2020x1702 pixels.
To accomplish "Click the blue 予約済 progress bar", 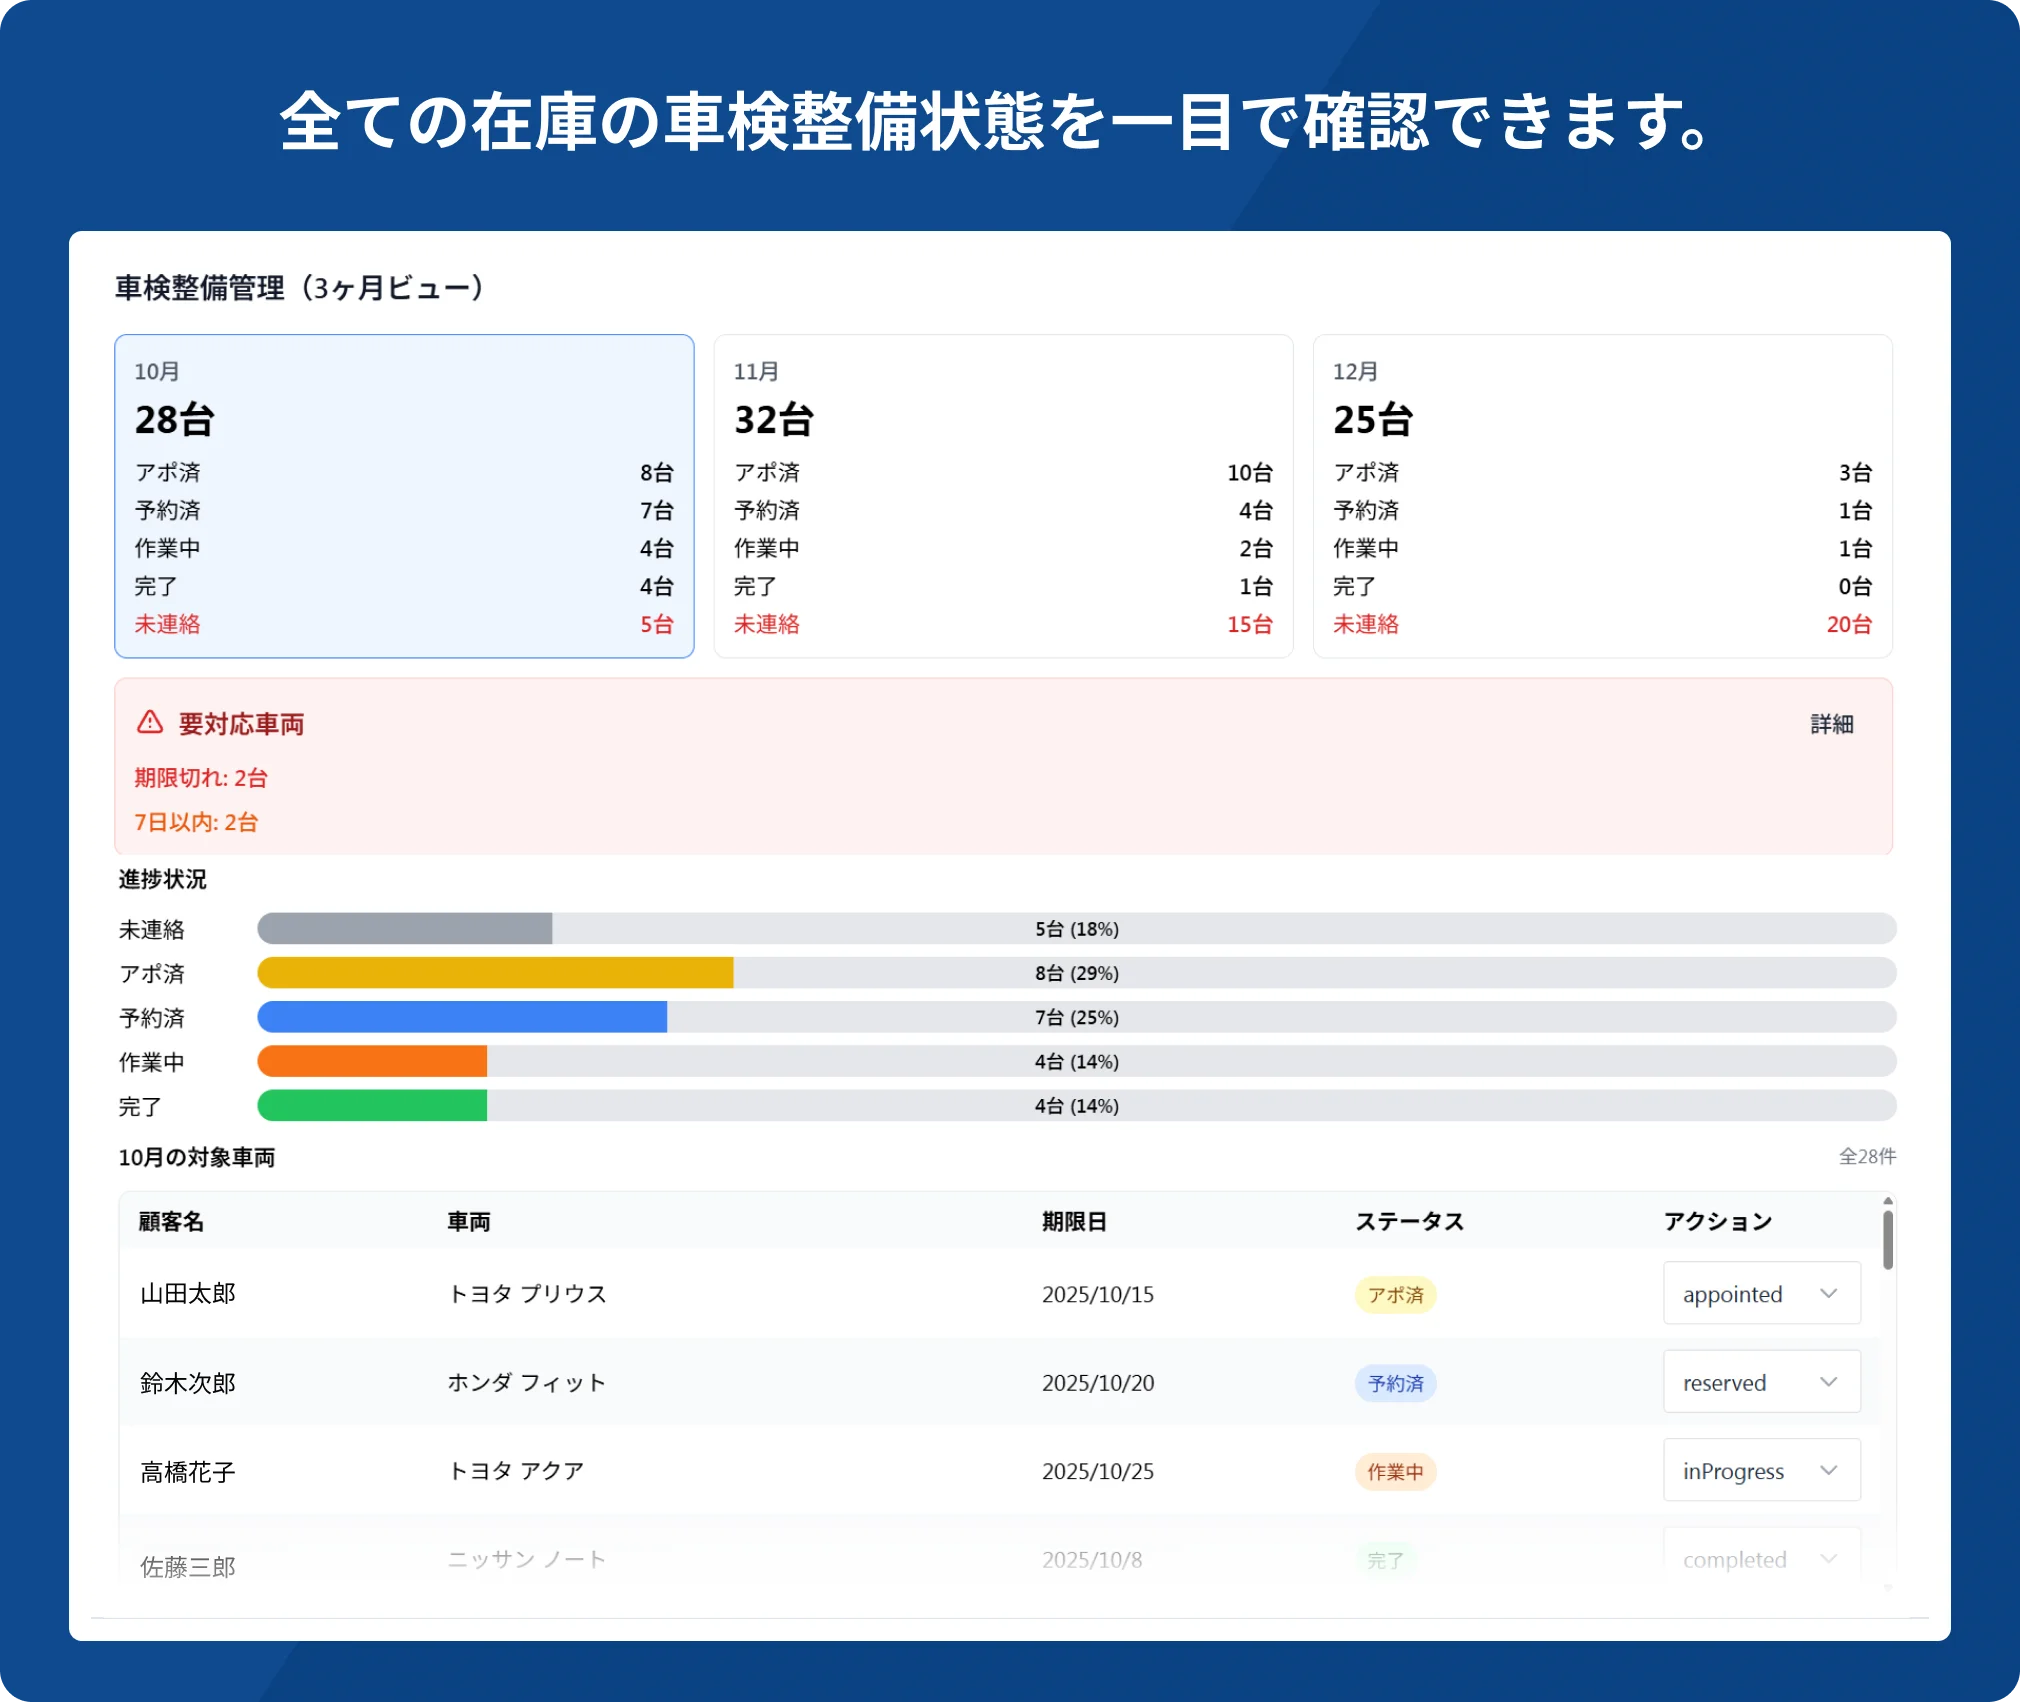I will coord(462,1017).
